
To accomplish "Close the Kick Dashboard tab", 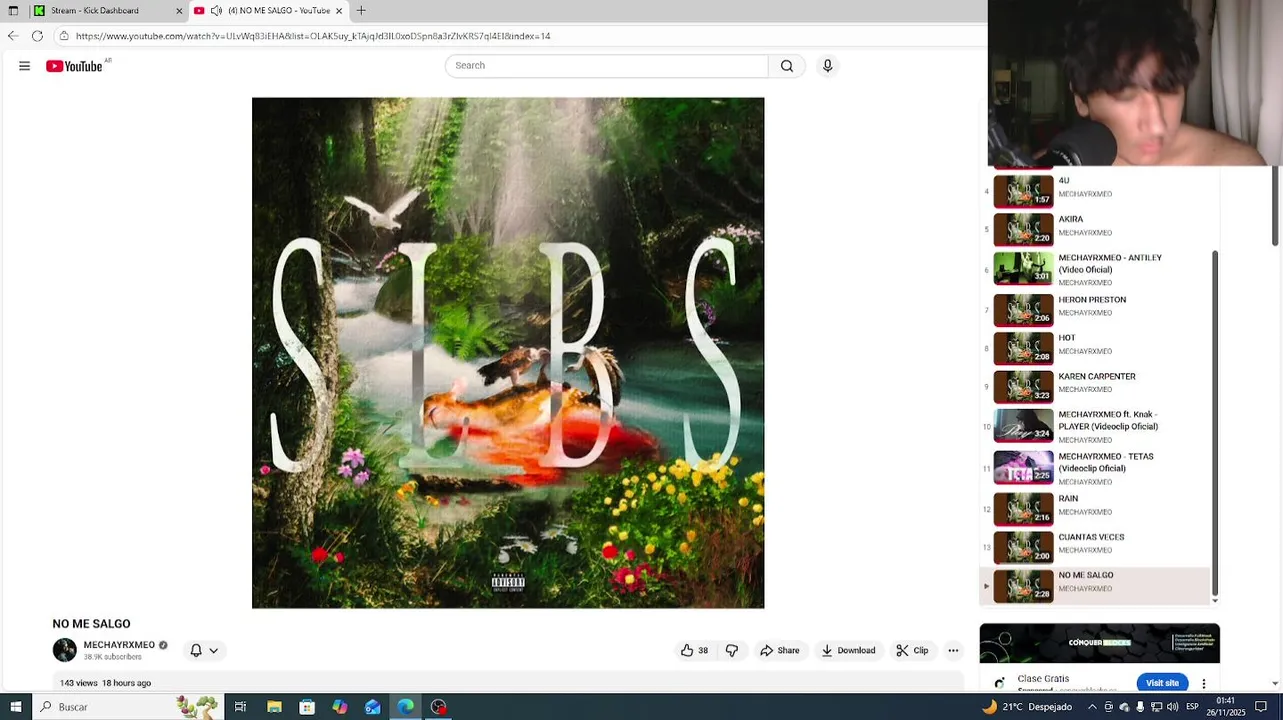I will coord(179,10).
